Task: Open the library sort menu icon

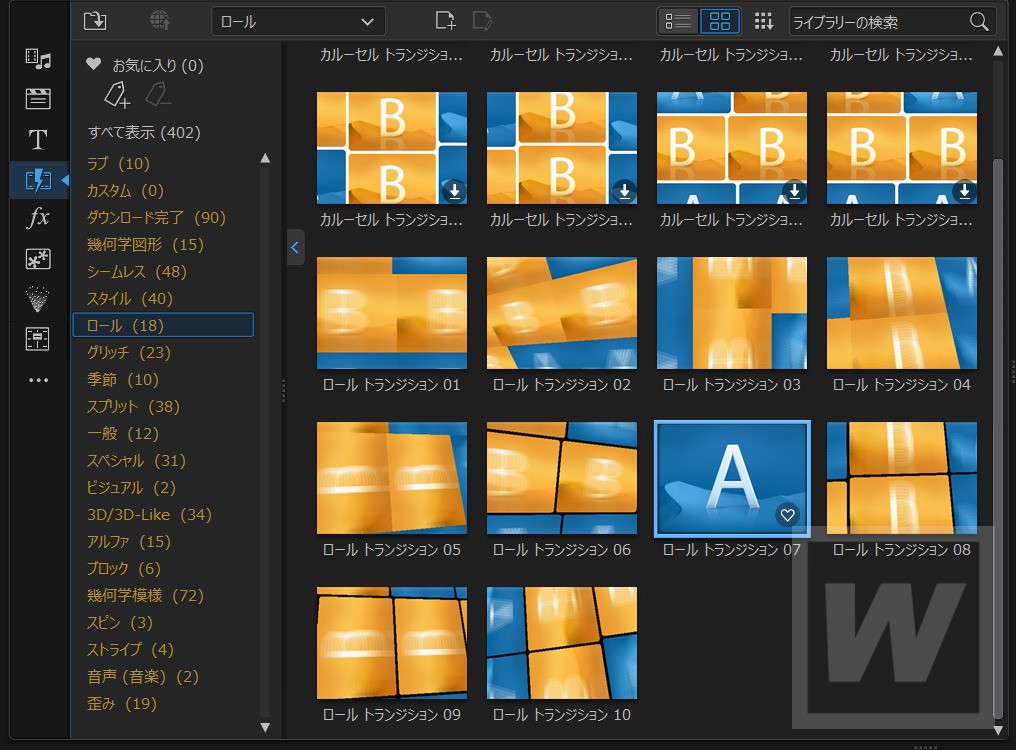Action: tap(764, 21)
